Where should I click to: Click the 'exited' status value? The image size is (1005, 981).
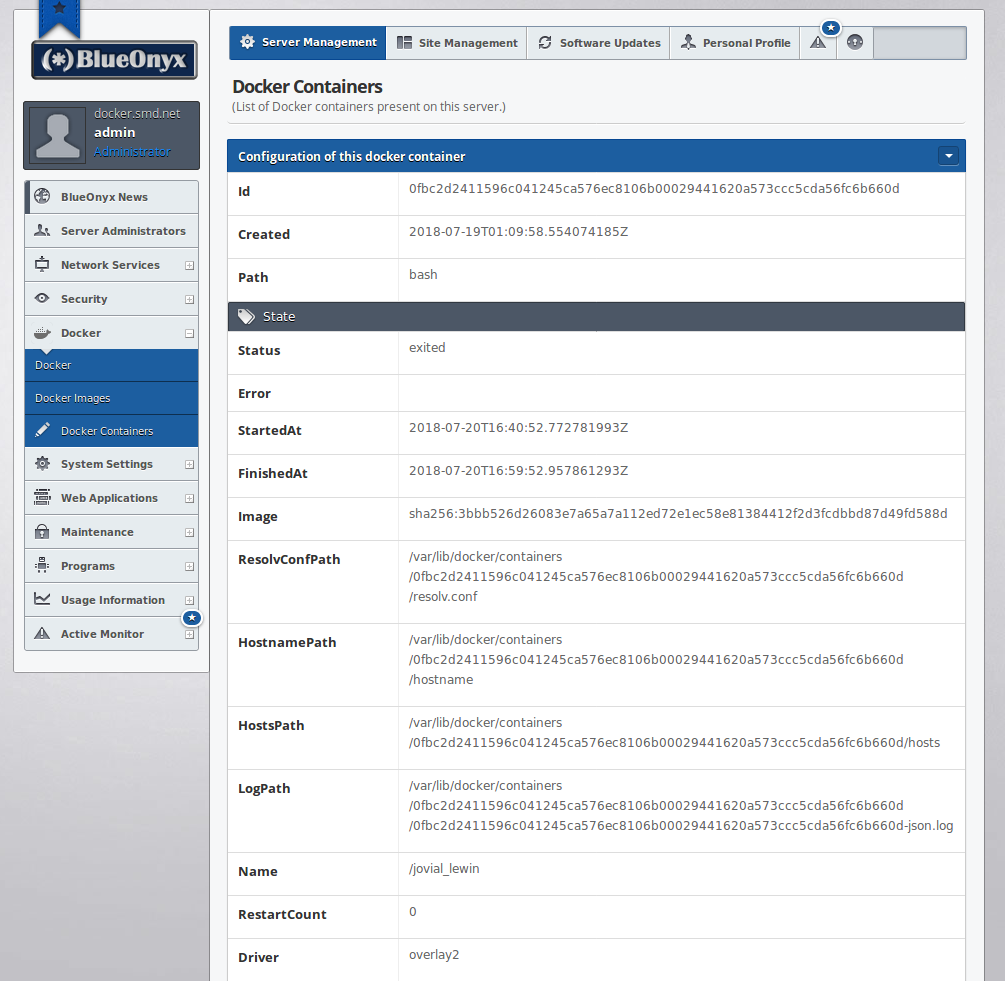tap(427, 347)
